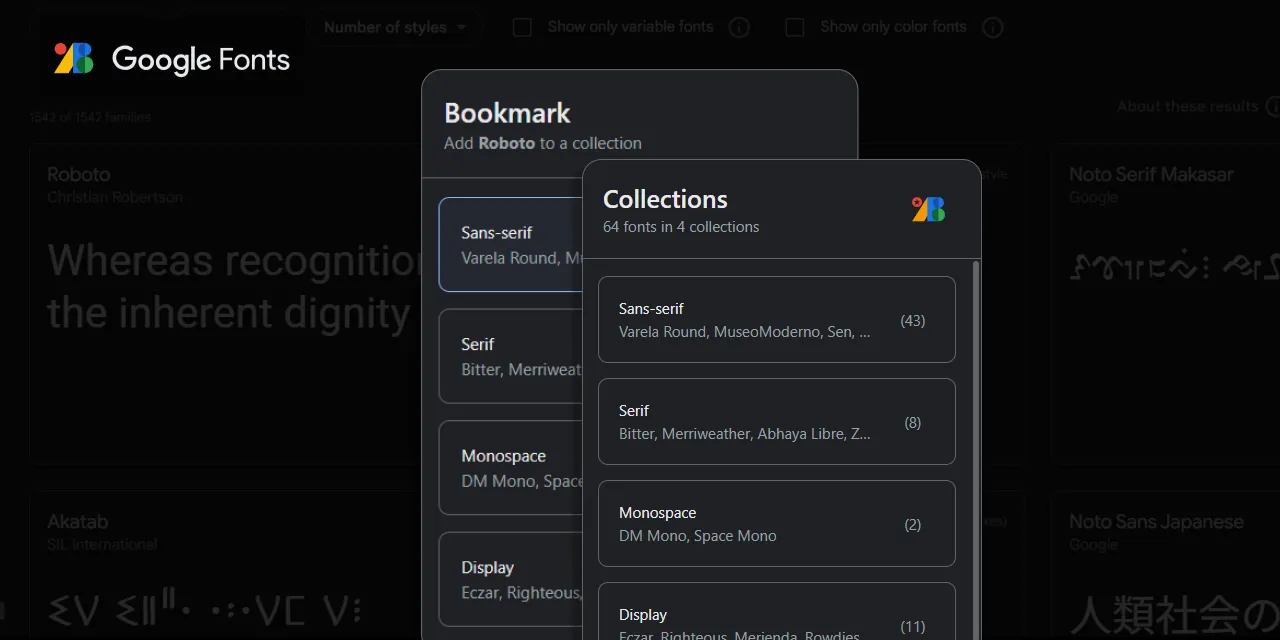The image size is (1280, 640).
Task: Open Serif collection in Collections panel
Action: [777, 421]
